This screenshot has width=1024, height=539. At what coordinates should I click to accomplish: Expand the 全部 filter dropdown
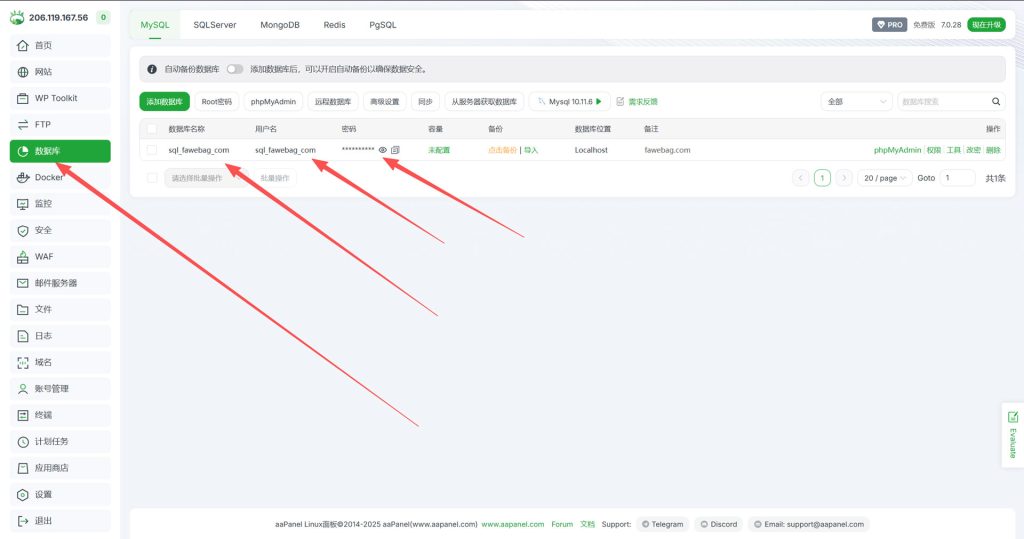tap(855, 102)
